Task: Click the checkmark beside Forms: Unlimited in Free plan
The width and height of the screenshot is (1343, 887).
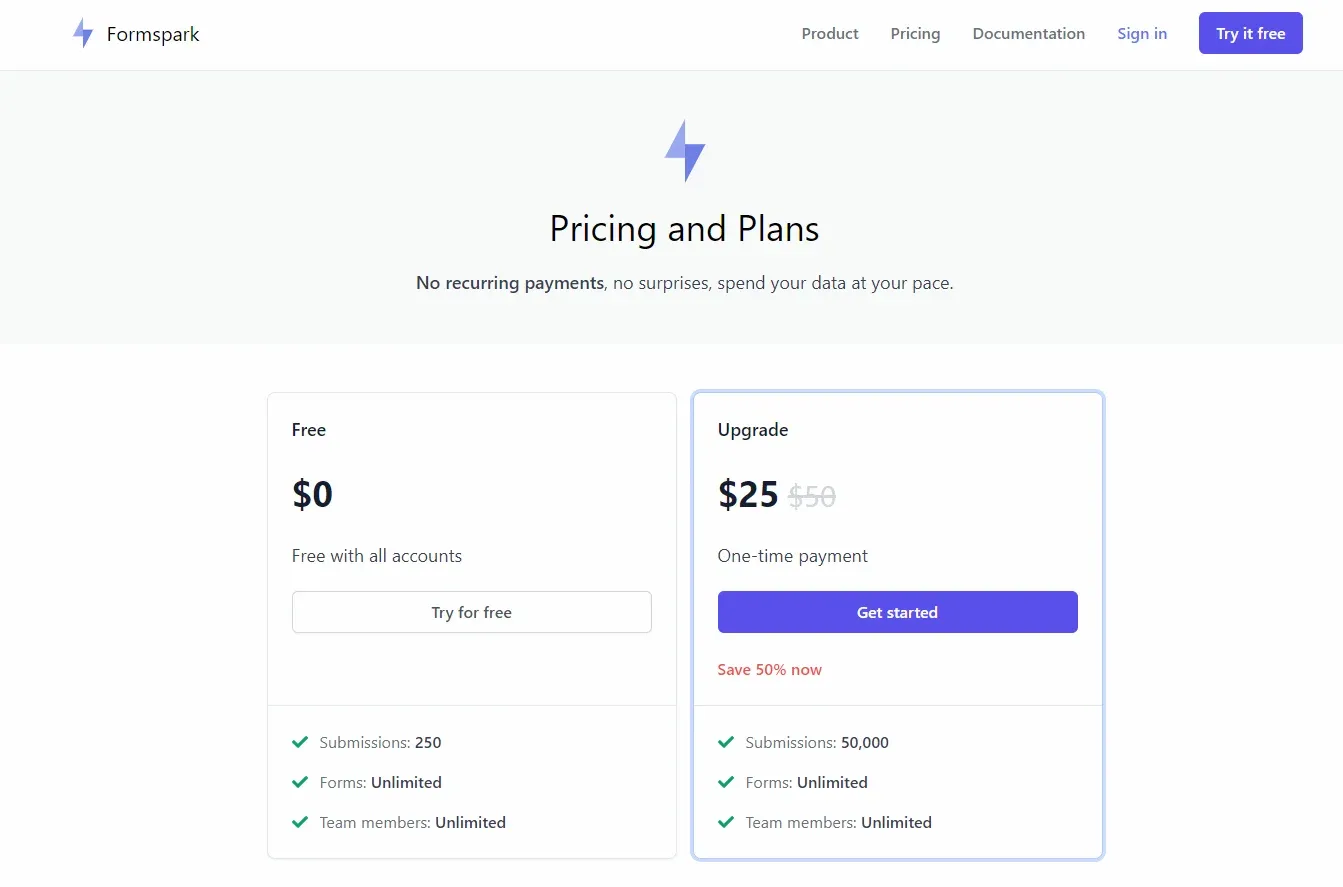Action: [299, 782]
